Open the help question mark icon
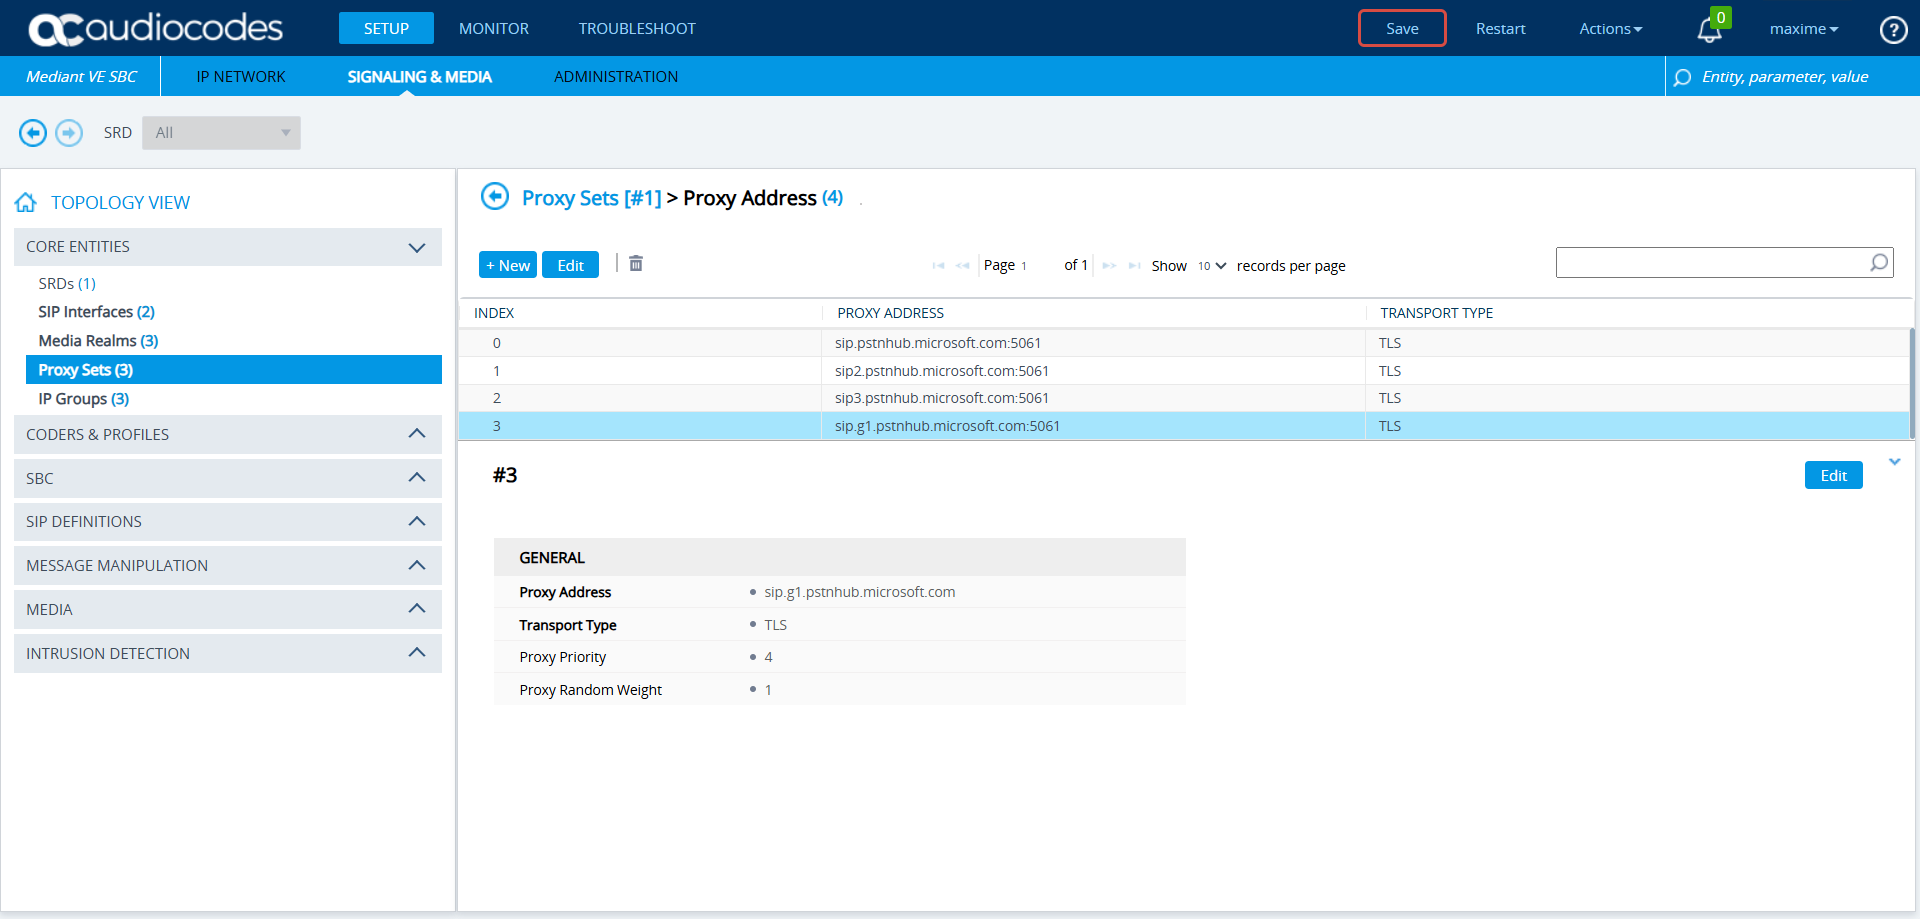1920x919 pixels. [1893, 30]
